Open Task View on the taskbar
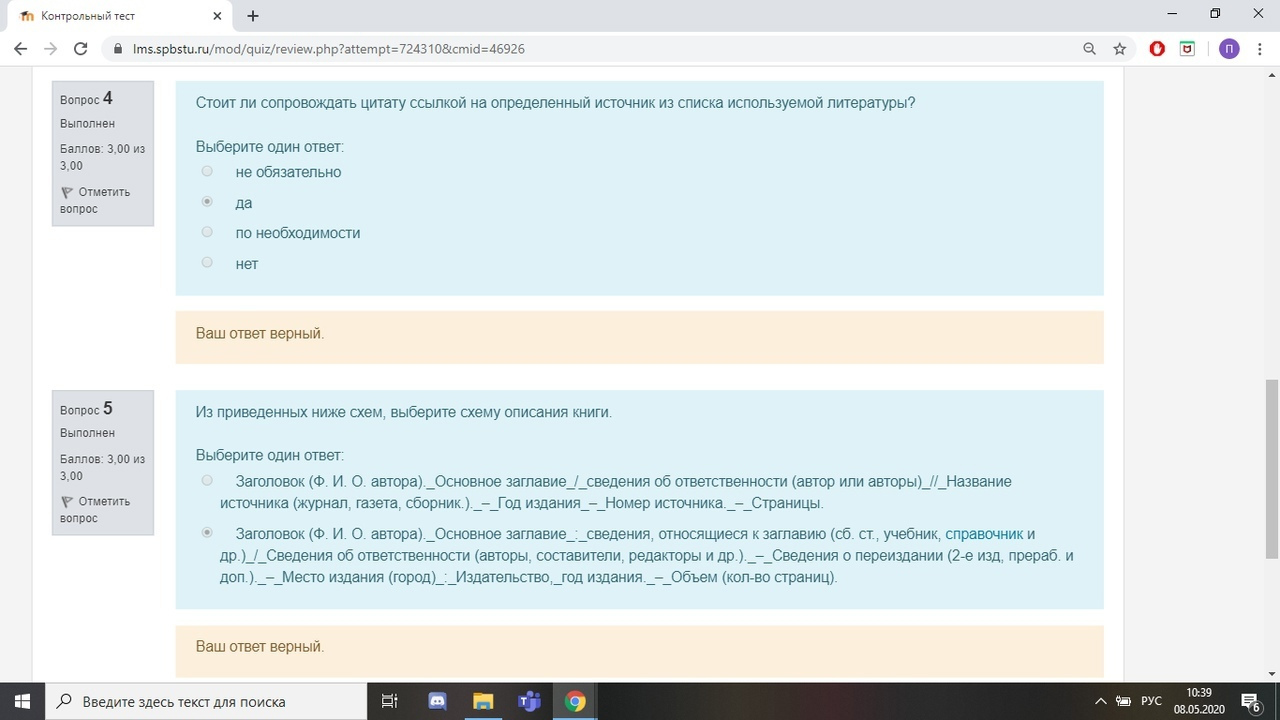This screenshot has width=1280, height=720. [390, 701]
